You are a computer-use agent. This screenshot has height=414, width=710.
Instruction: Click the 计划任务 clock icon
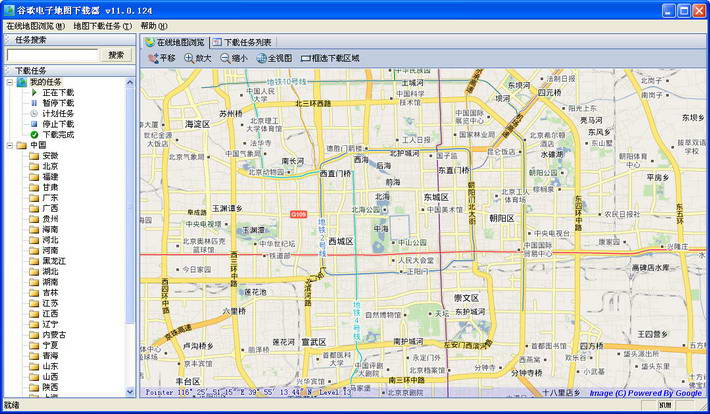pyautogui.click(x=34, y=113)
